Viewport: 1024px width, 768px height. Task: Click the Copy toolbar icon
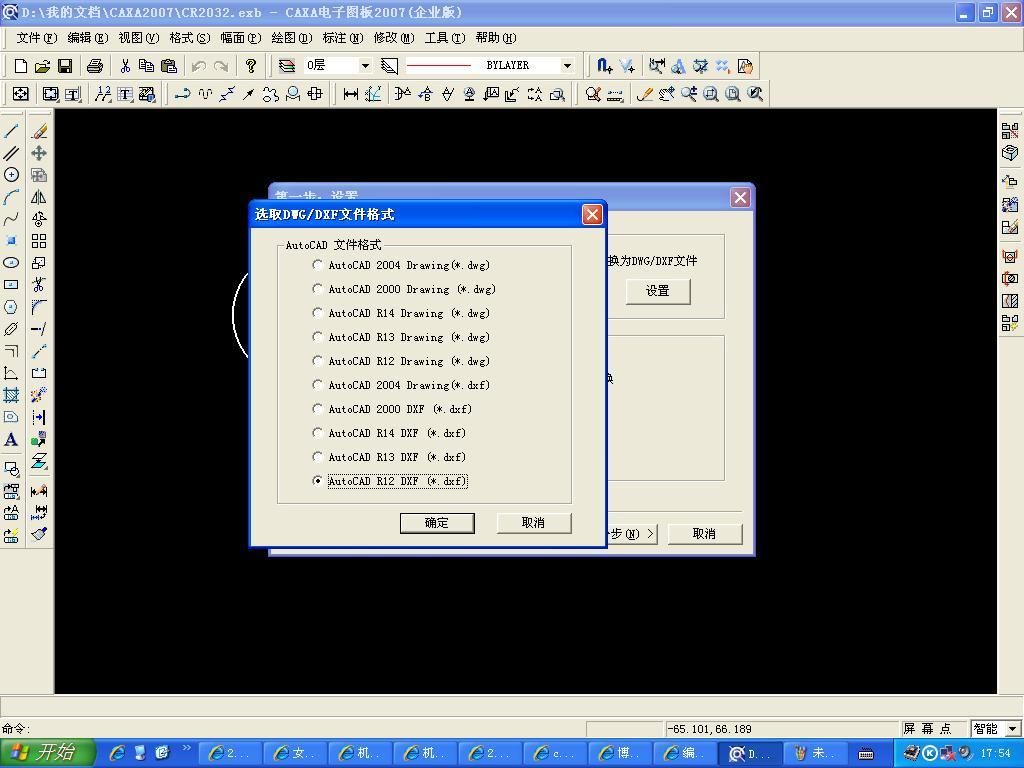coord(146,65)
